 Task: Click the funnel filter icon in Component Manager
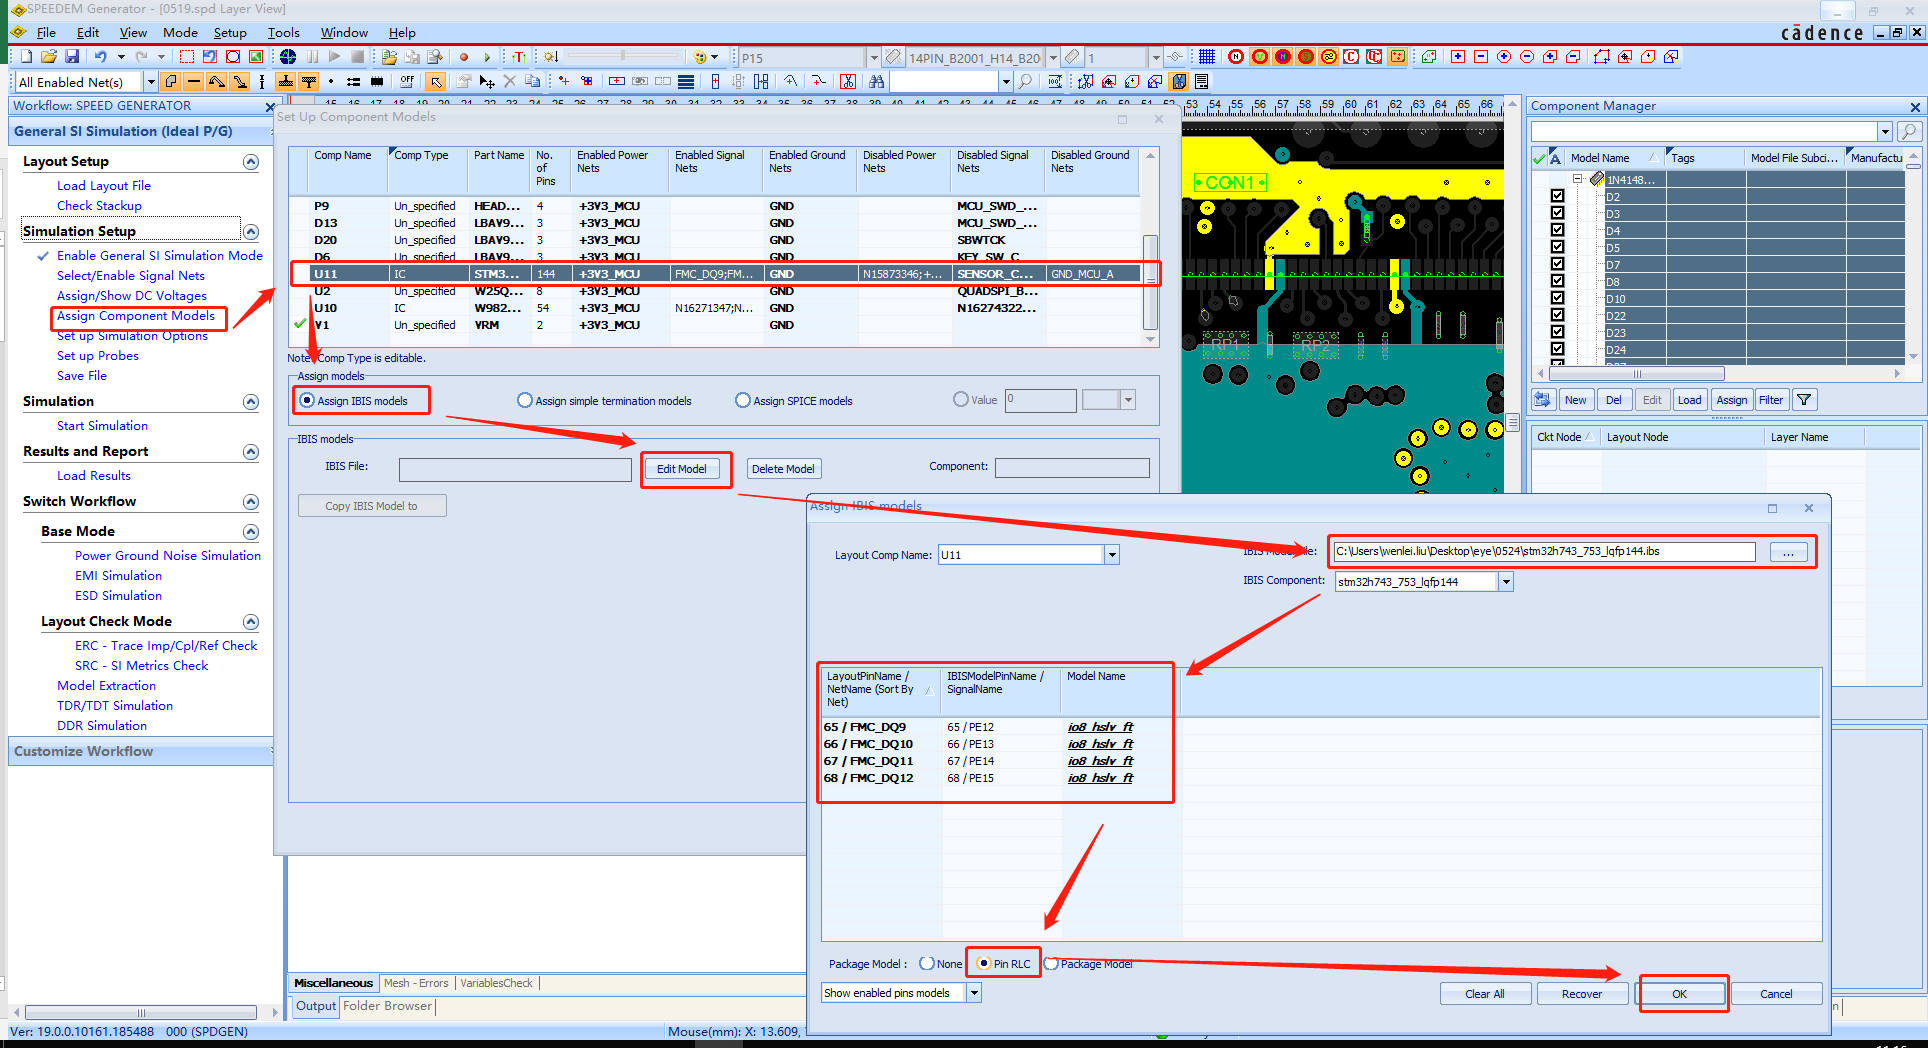1804,400
